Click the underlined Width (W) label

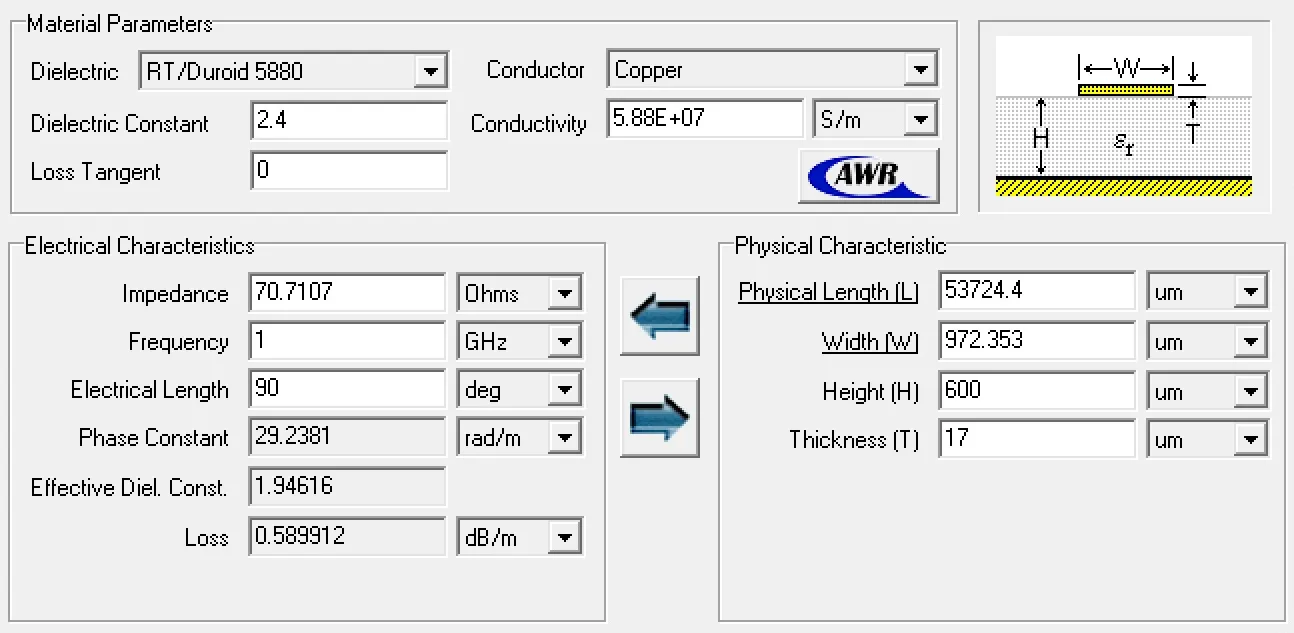[869, 341]
